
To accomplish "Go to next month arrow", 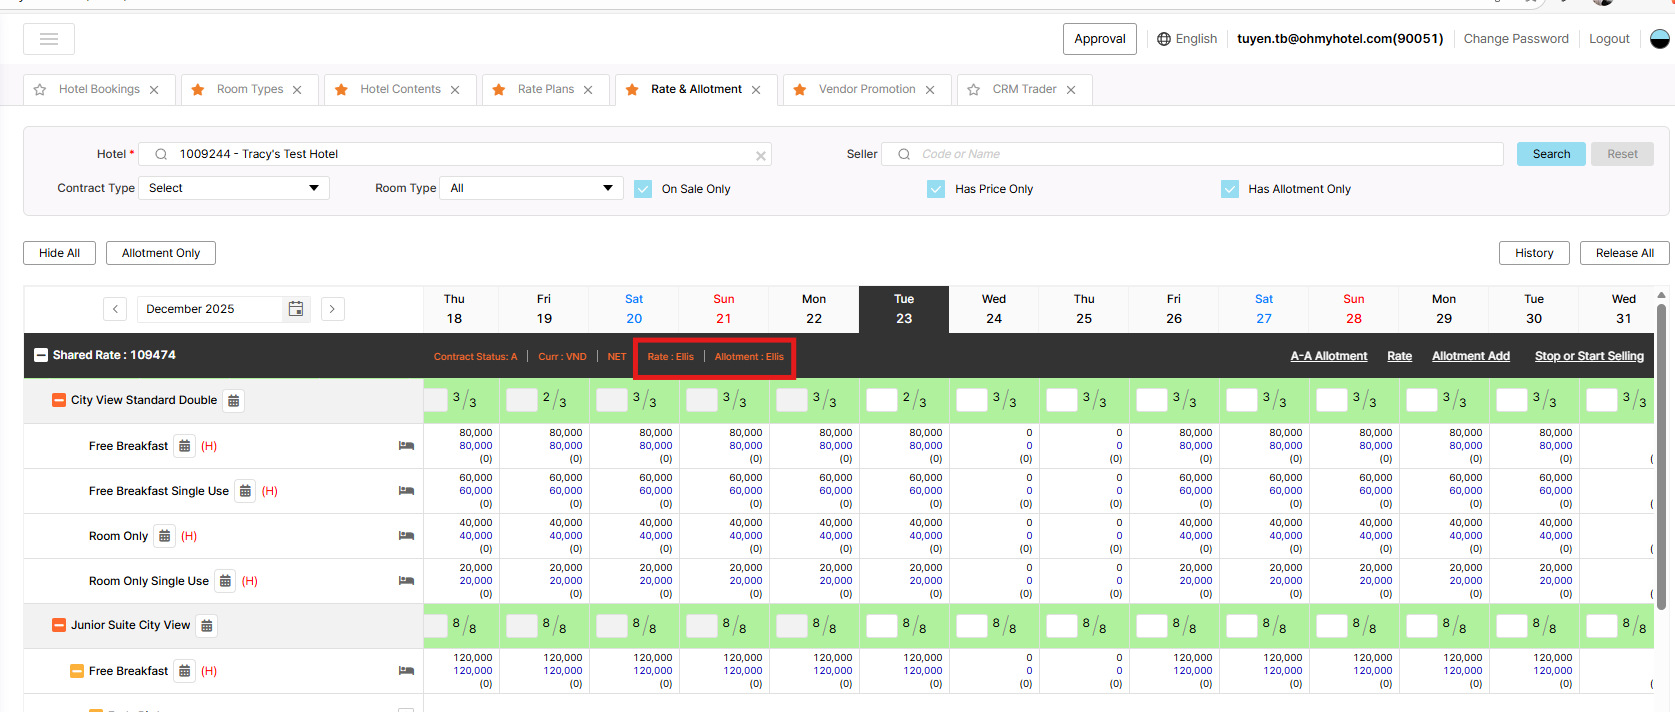I will [332, 309].
